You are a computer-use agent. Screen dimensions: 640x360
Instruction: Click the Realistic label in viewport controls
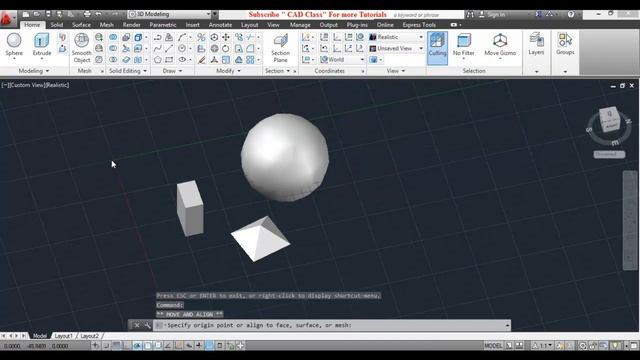[57, 85]
